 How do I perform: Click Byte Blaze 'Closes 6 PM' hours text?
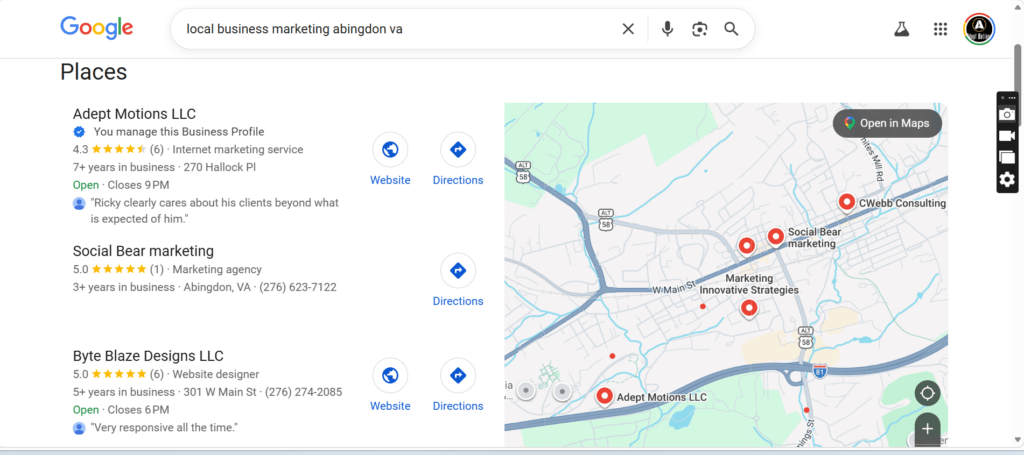138,410
